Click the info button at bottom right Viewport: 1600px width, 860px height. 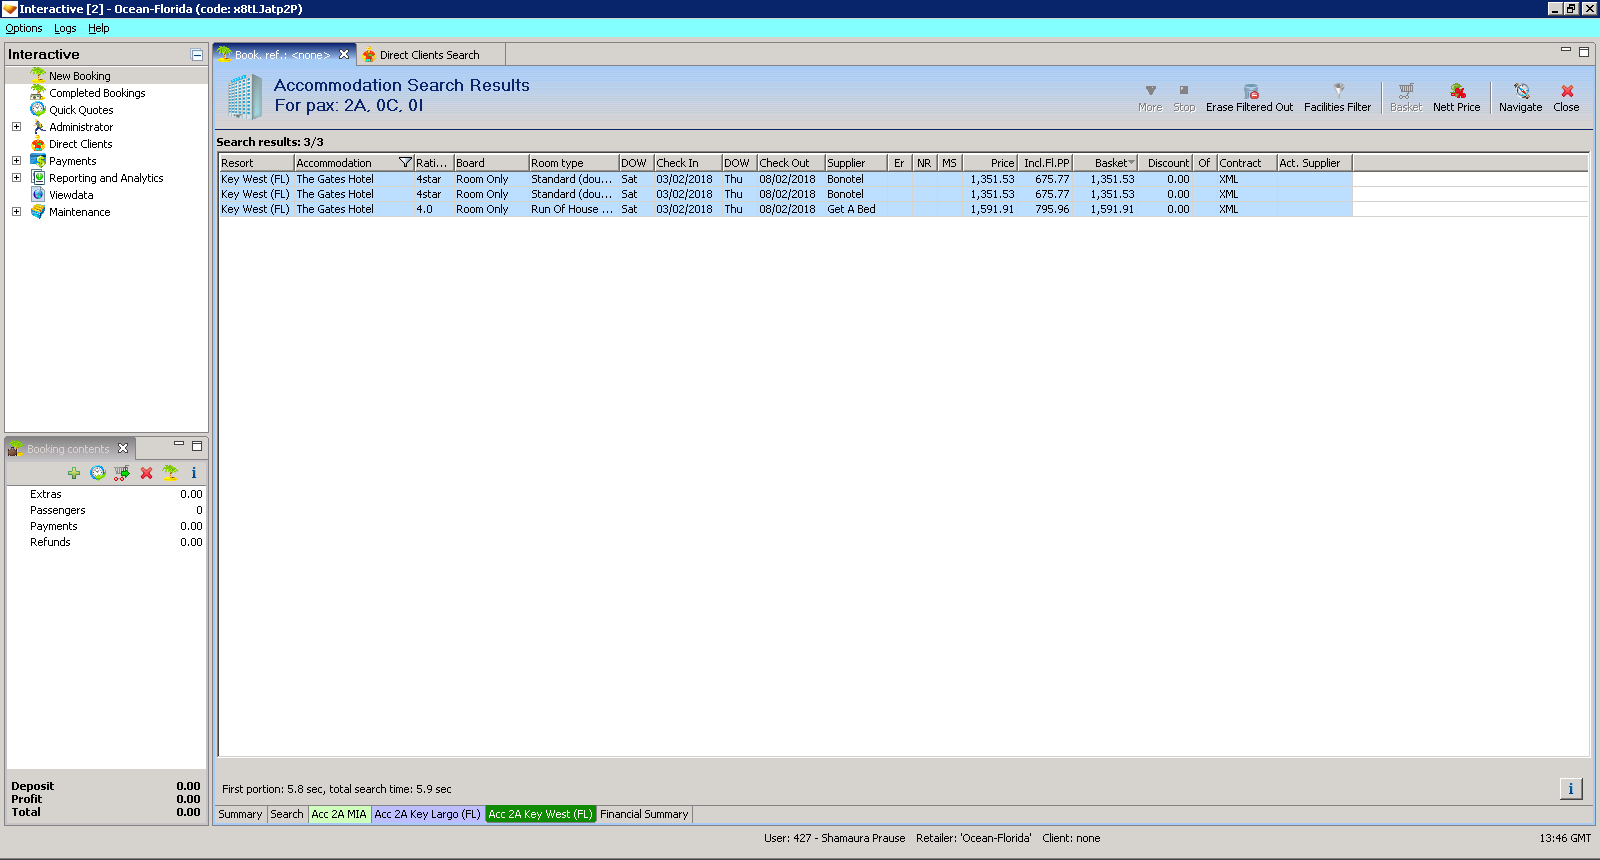point(1571,789)
